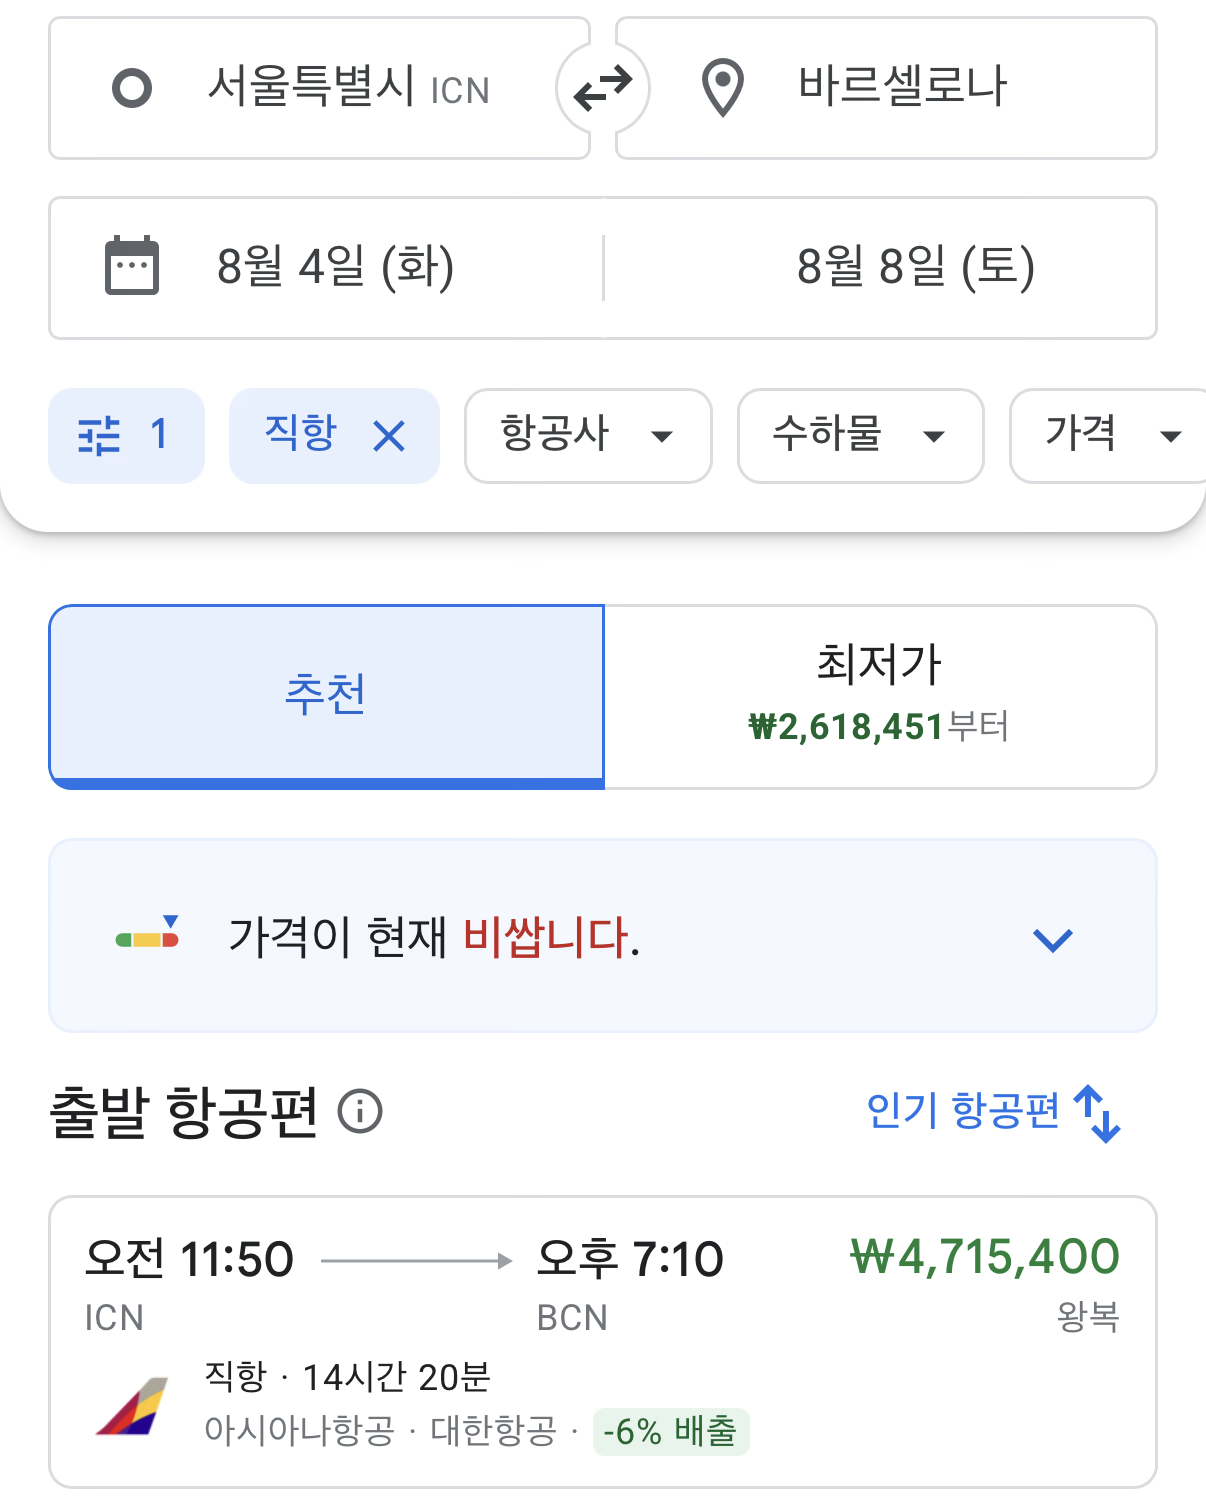The image size is (1206, 1510).
Task: Click the price gauge indicator icon
Action: 148,932
